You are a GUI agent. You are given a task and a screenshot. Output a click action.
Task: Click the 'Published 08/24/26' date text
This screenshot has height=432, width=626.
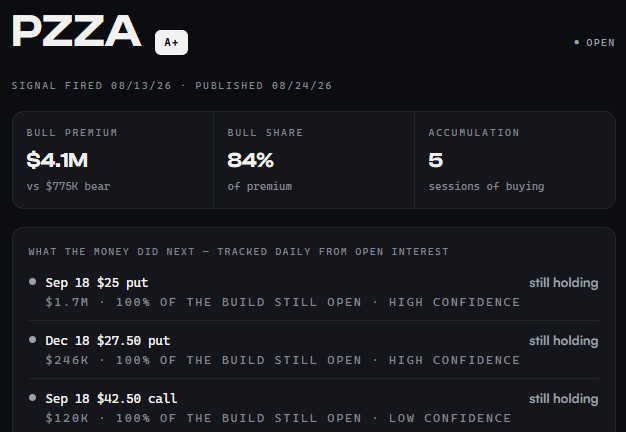pos(263,85)
